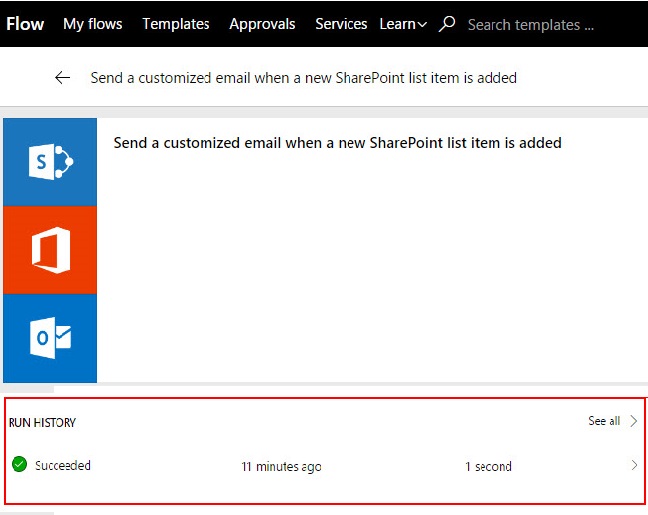Screen dimensions: 648x515
Task: Open the My flows menu item
Action: tap(93, 24)
